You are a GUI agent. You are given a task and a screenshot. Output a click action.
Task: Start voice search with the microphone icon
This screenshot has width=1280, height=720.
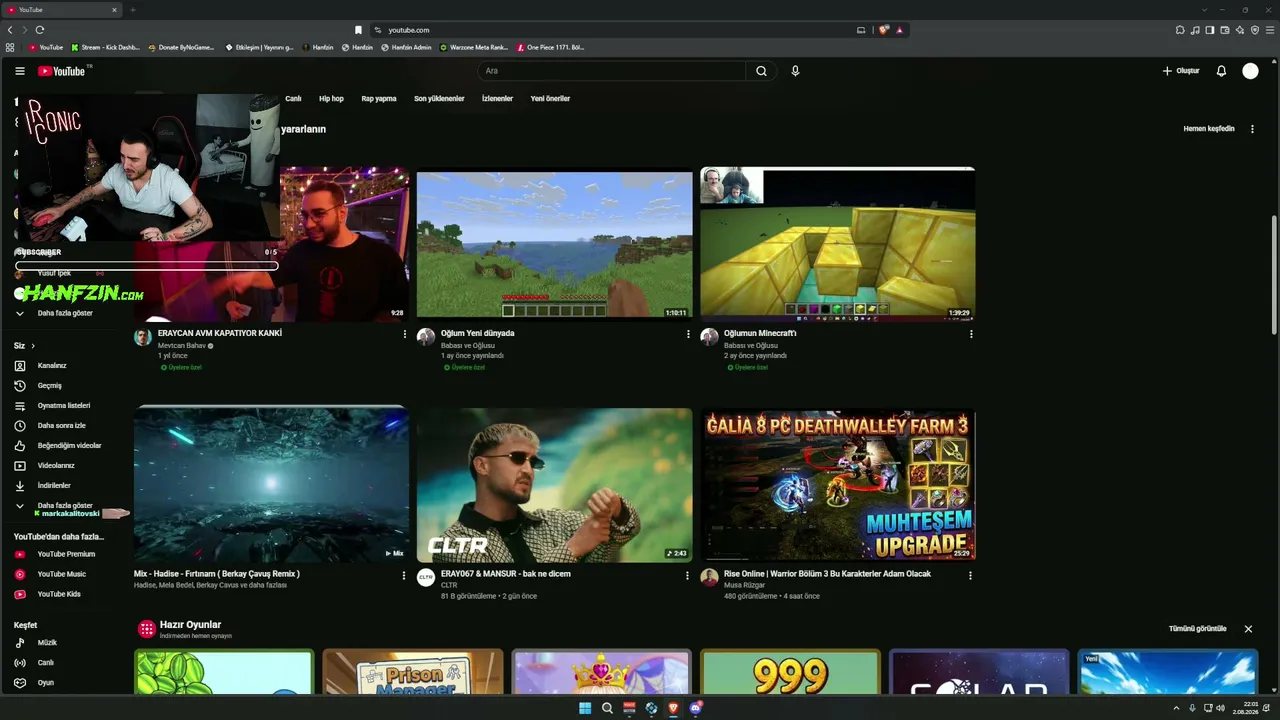[x=795, y=71]
